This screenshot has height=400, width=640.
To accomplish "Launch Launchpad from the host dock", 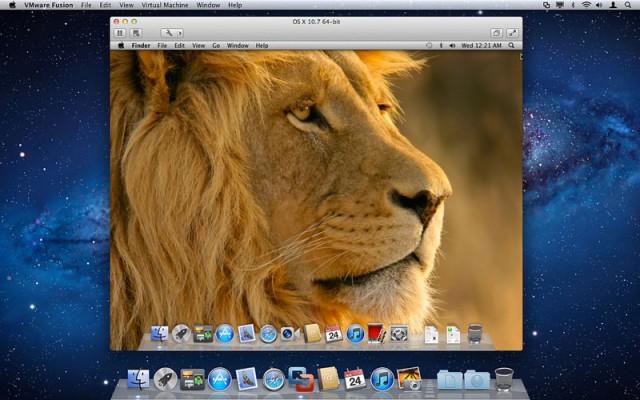I will point(165,379).
